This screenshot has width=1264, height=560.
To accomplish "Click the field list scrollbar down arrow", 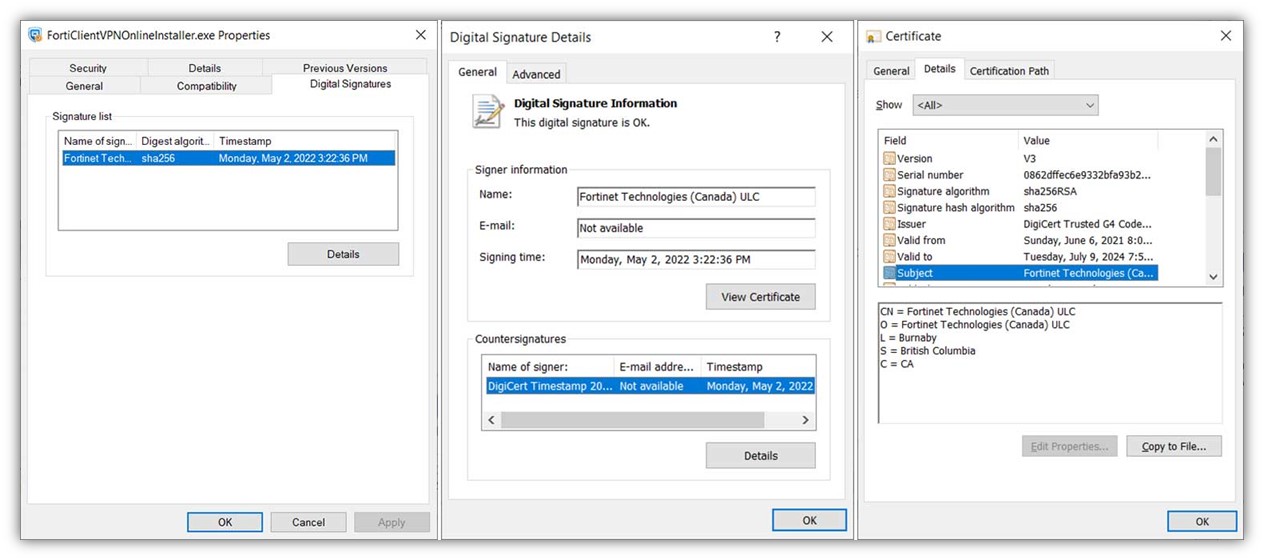I will (1214, 277).
